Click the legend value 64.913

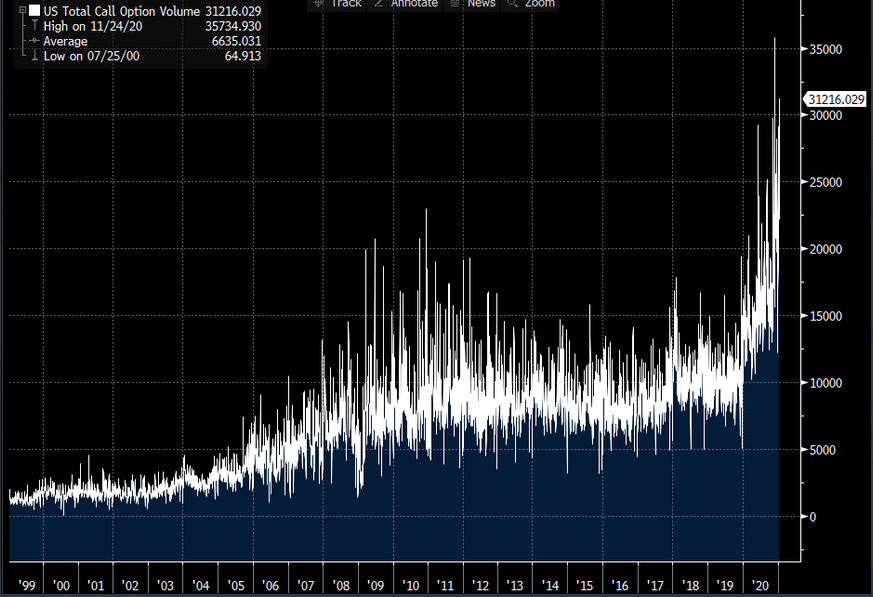pos(243,56)
